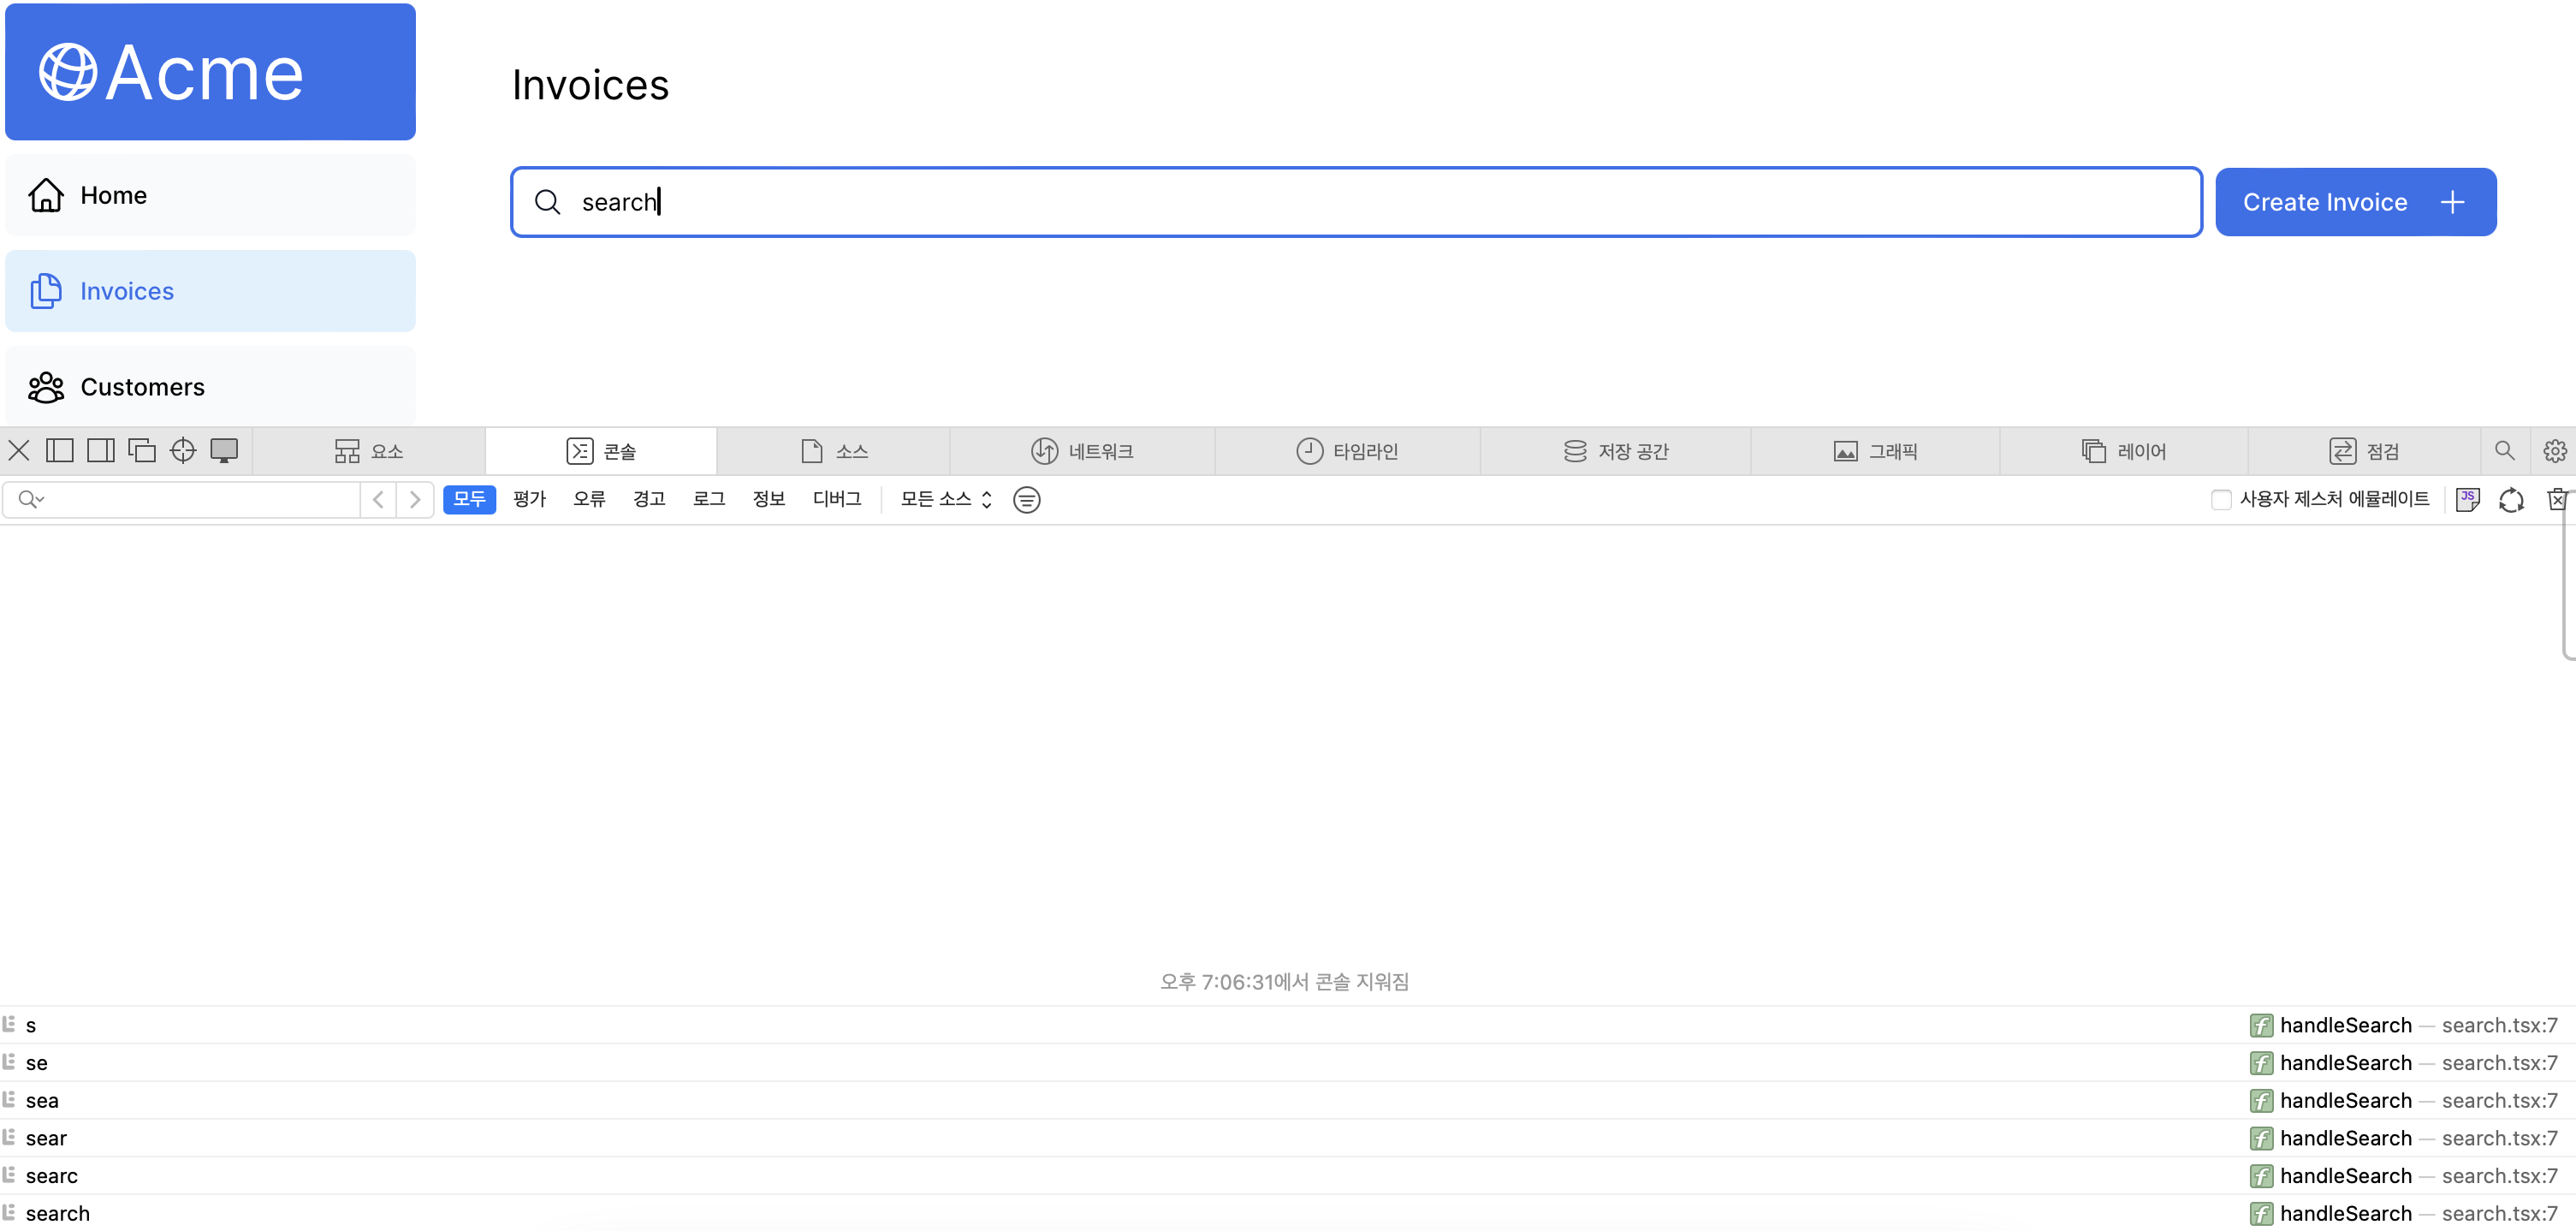Viewport: 2576px width, 1231px height.
Task: Dock inspector to the right side
Action: (101, 451)
